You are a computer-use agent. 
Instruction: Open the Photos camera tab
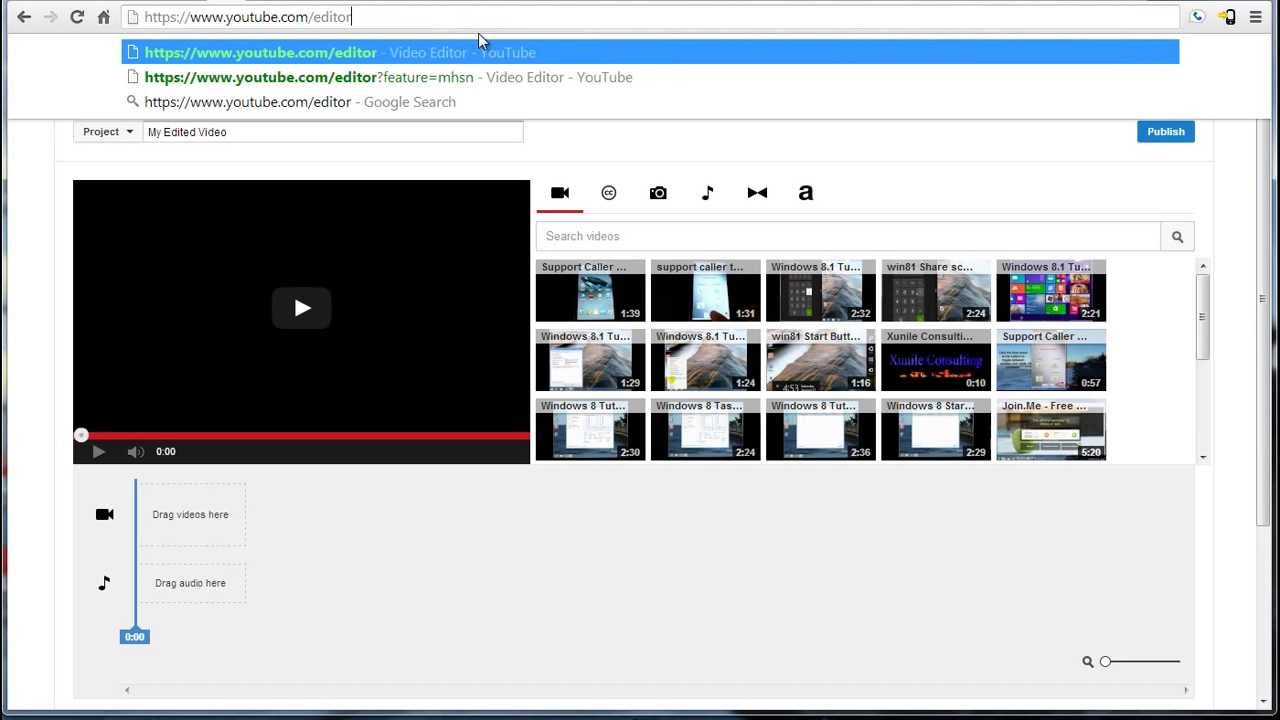tap(658, 193)
